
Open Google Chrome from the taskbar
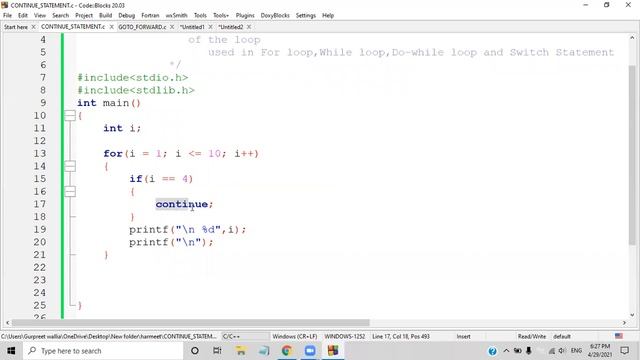point(287,351)
